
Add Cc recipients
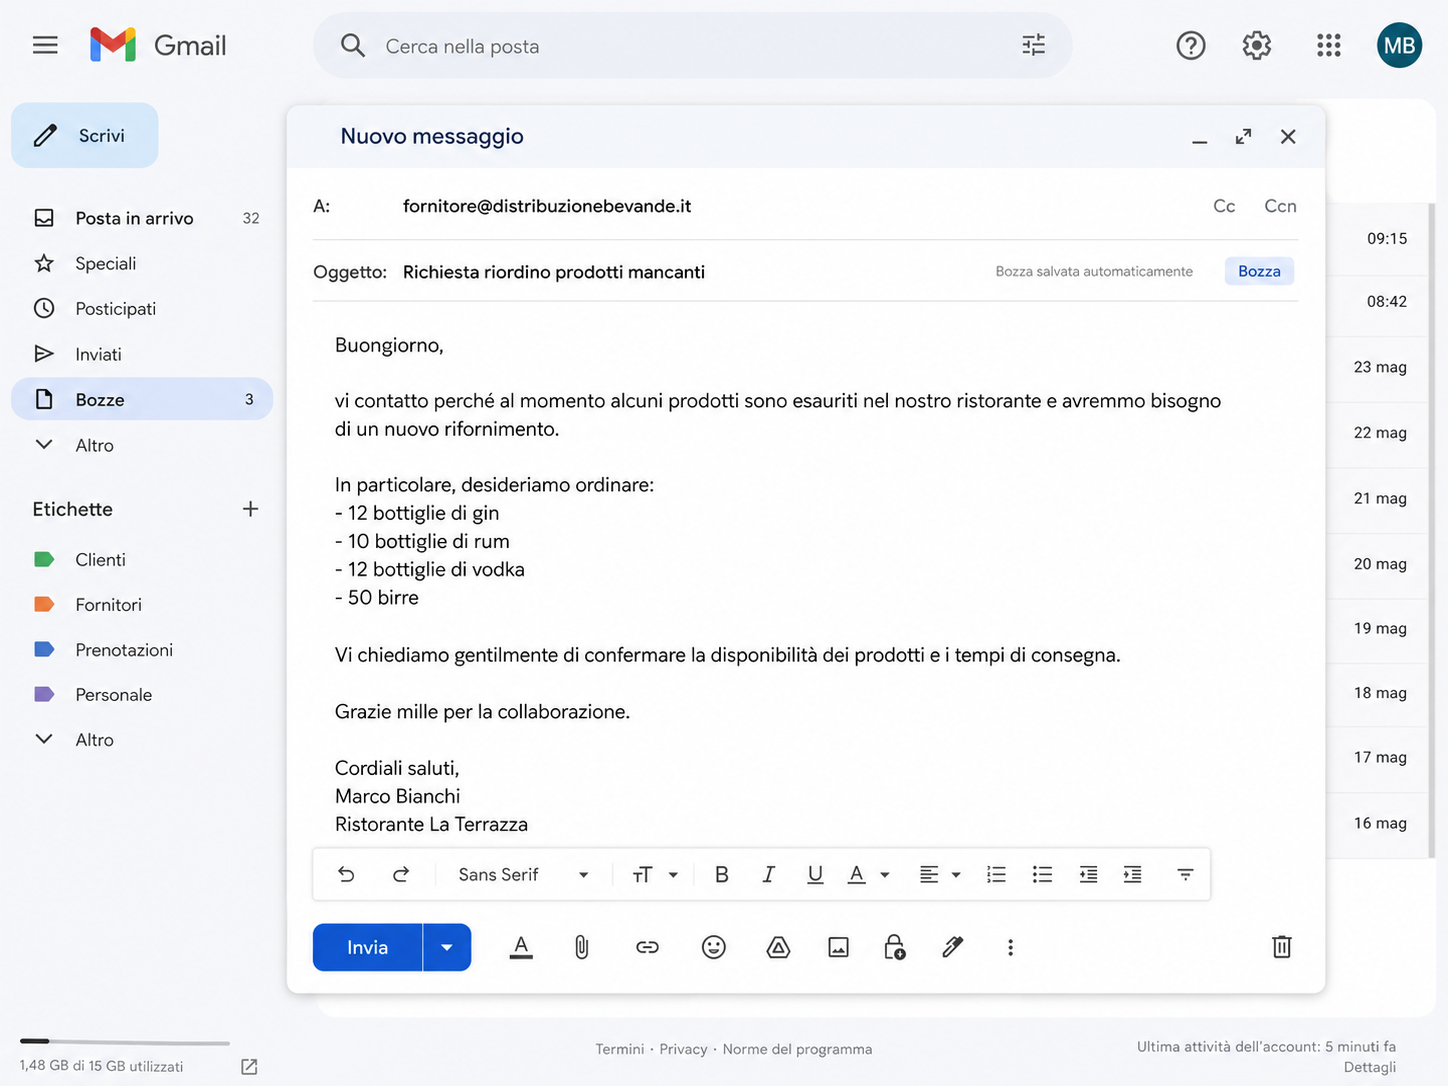[1224, 206]
